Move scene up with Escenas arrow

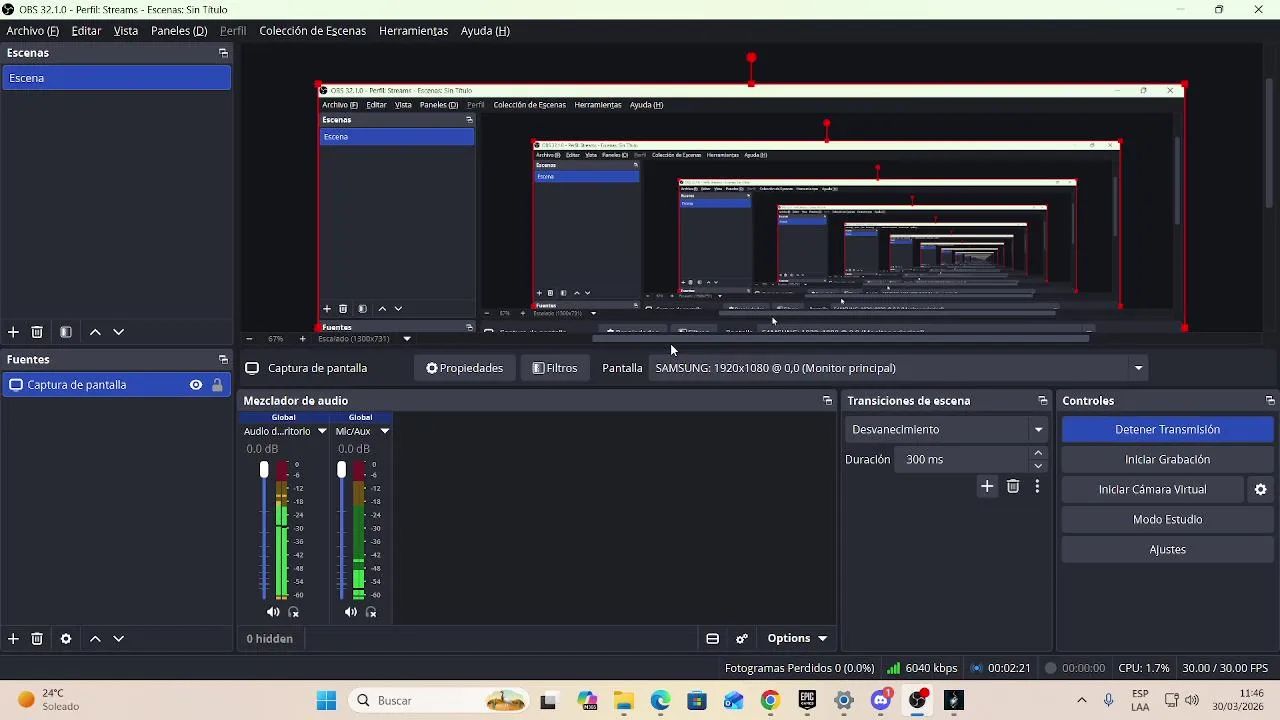(95, 332)
